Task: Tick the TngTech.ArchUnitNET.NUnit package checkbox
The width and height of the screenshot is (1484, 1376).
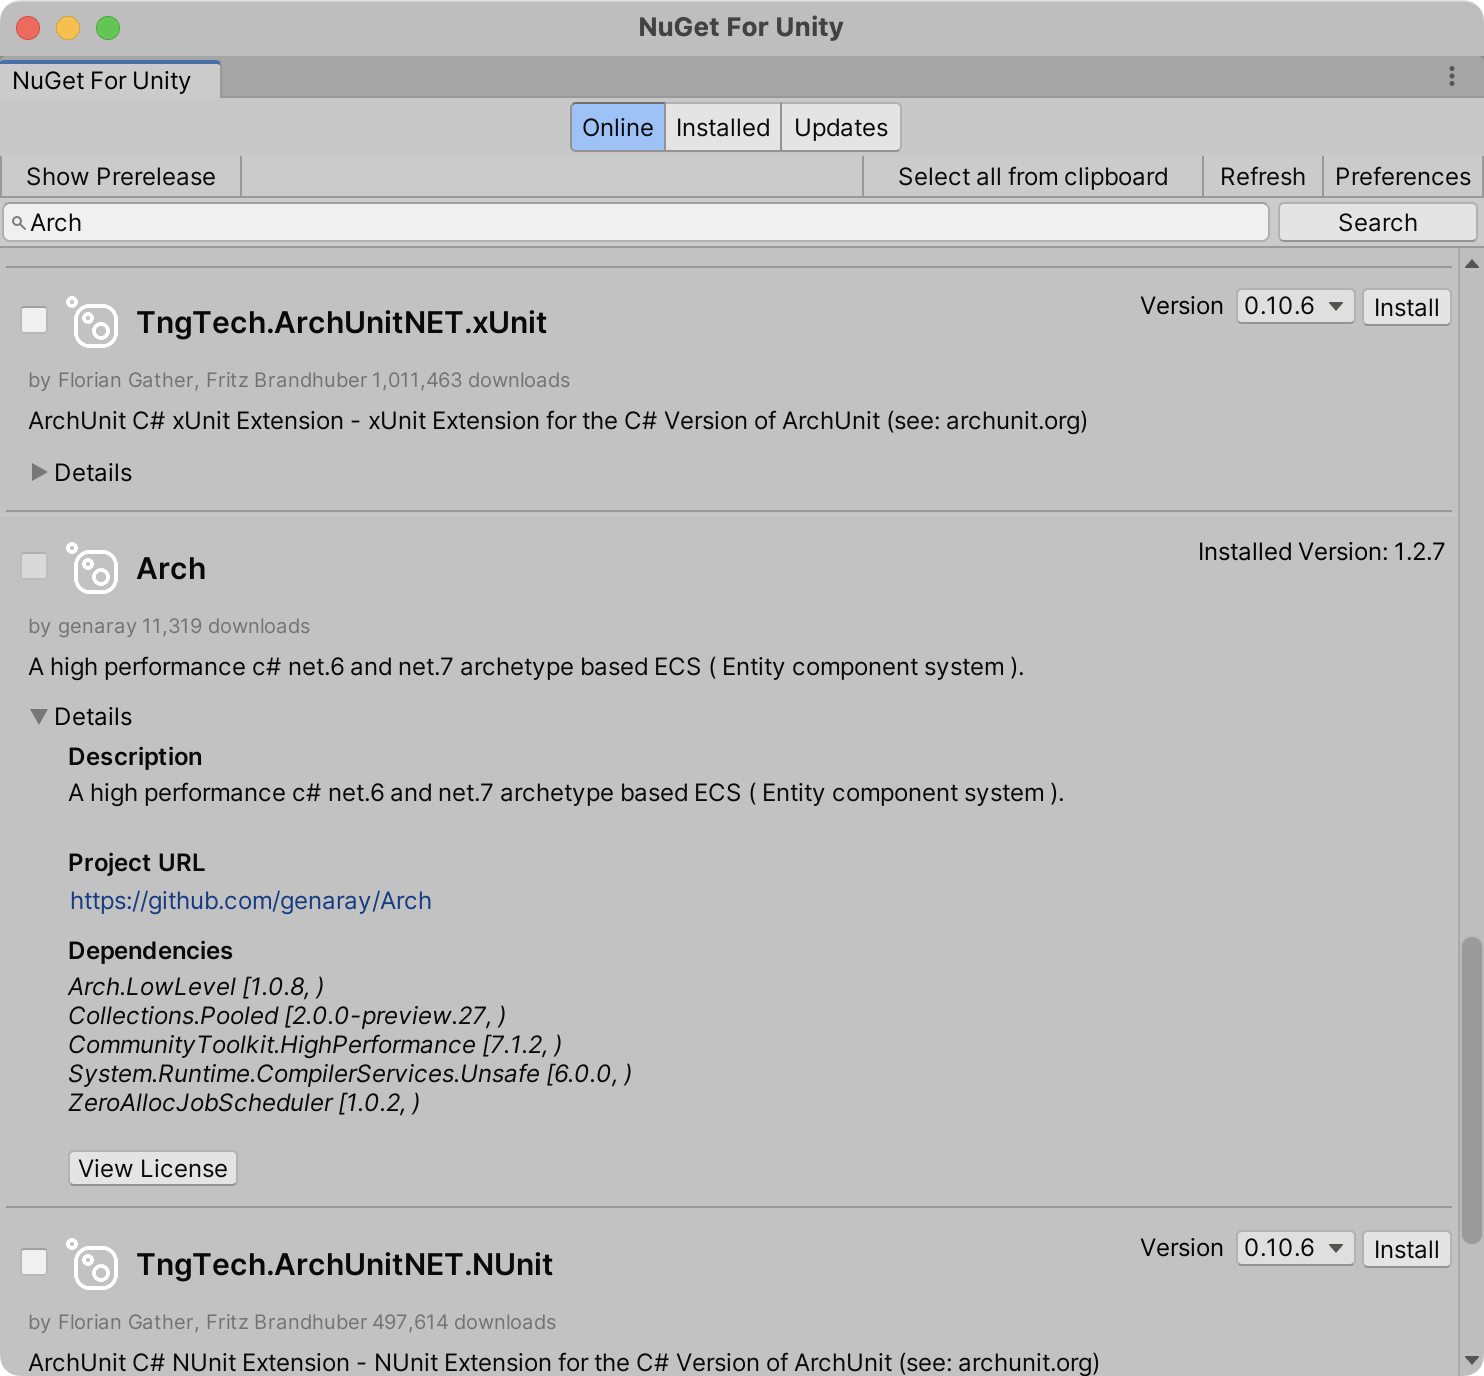Action: 34,1262
